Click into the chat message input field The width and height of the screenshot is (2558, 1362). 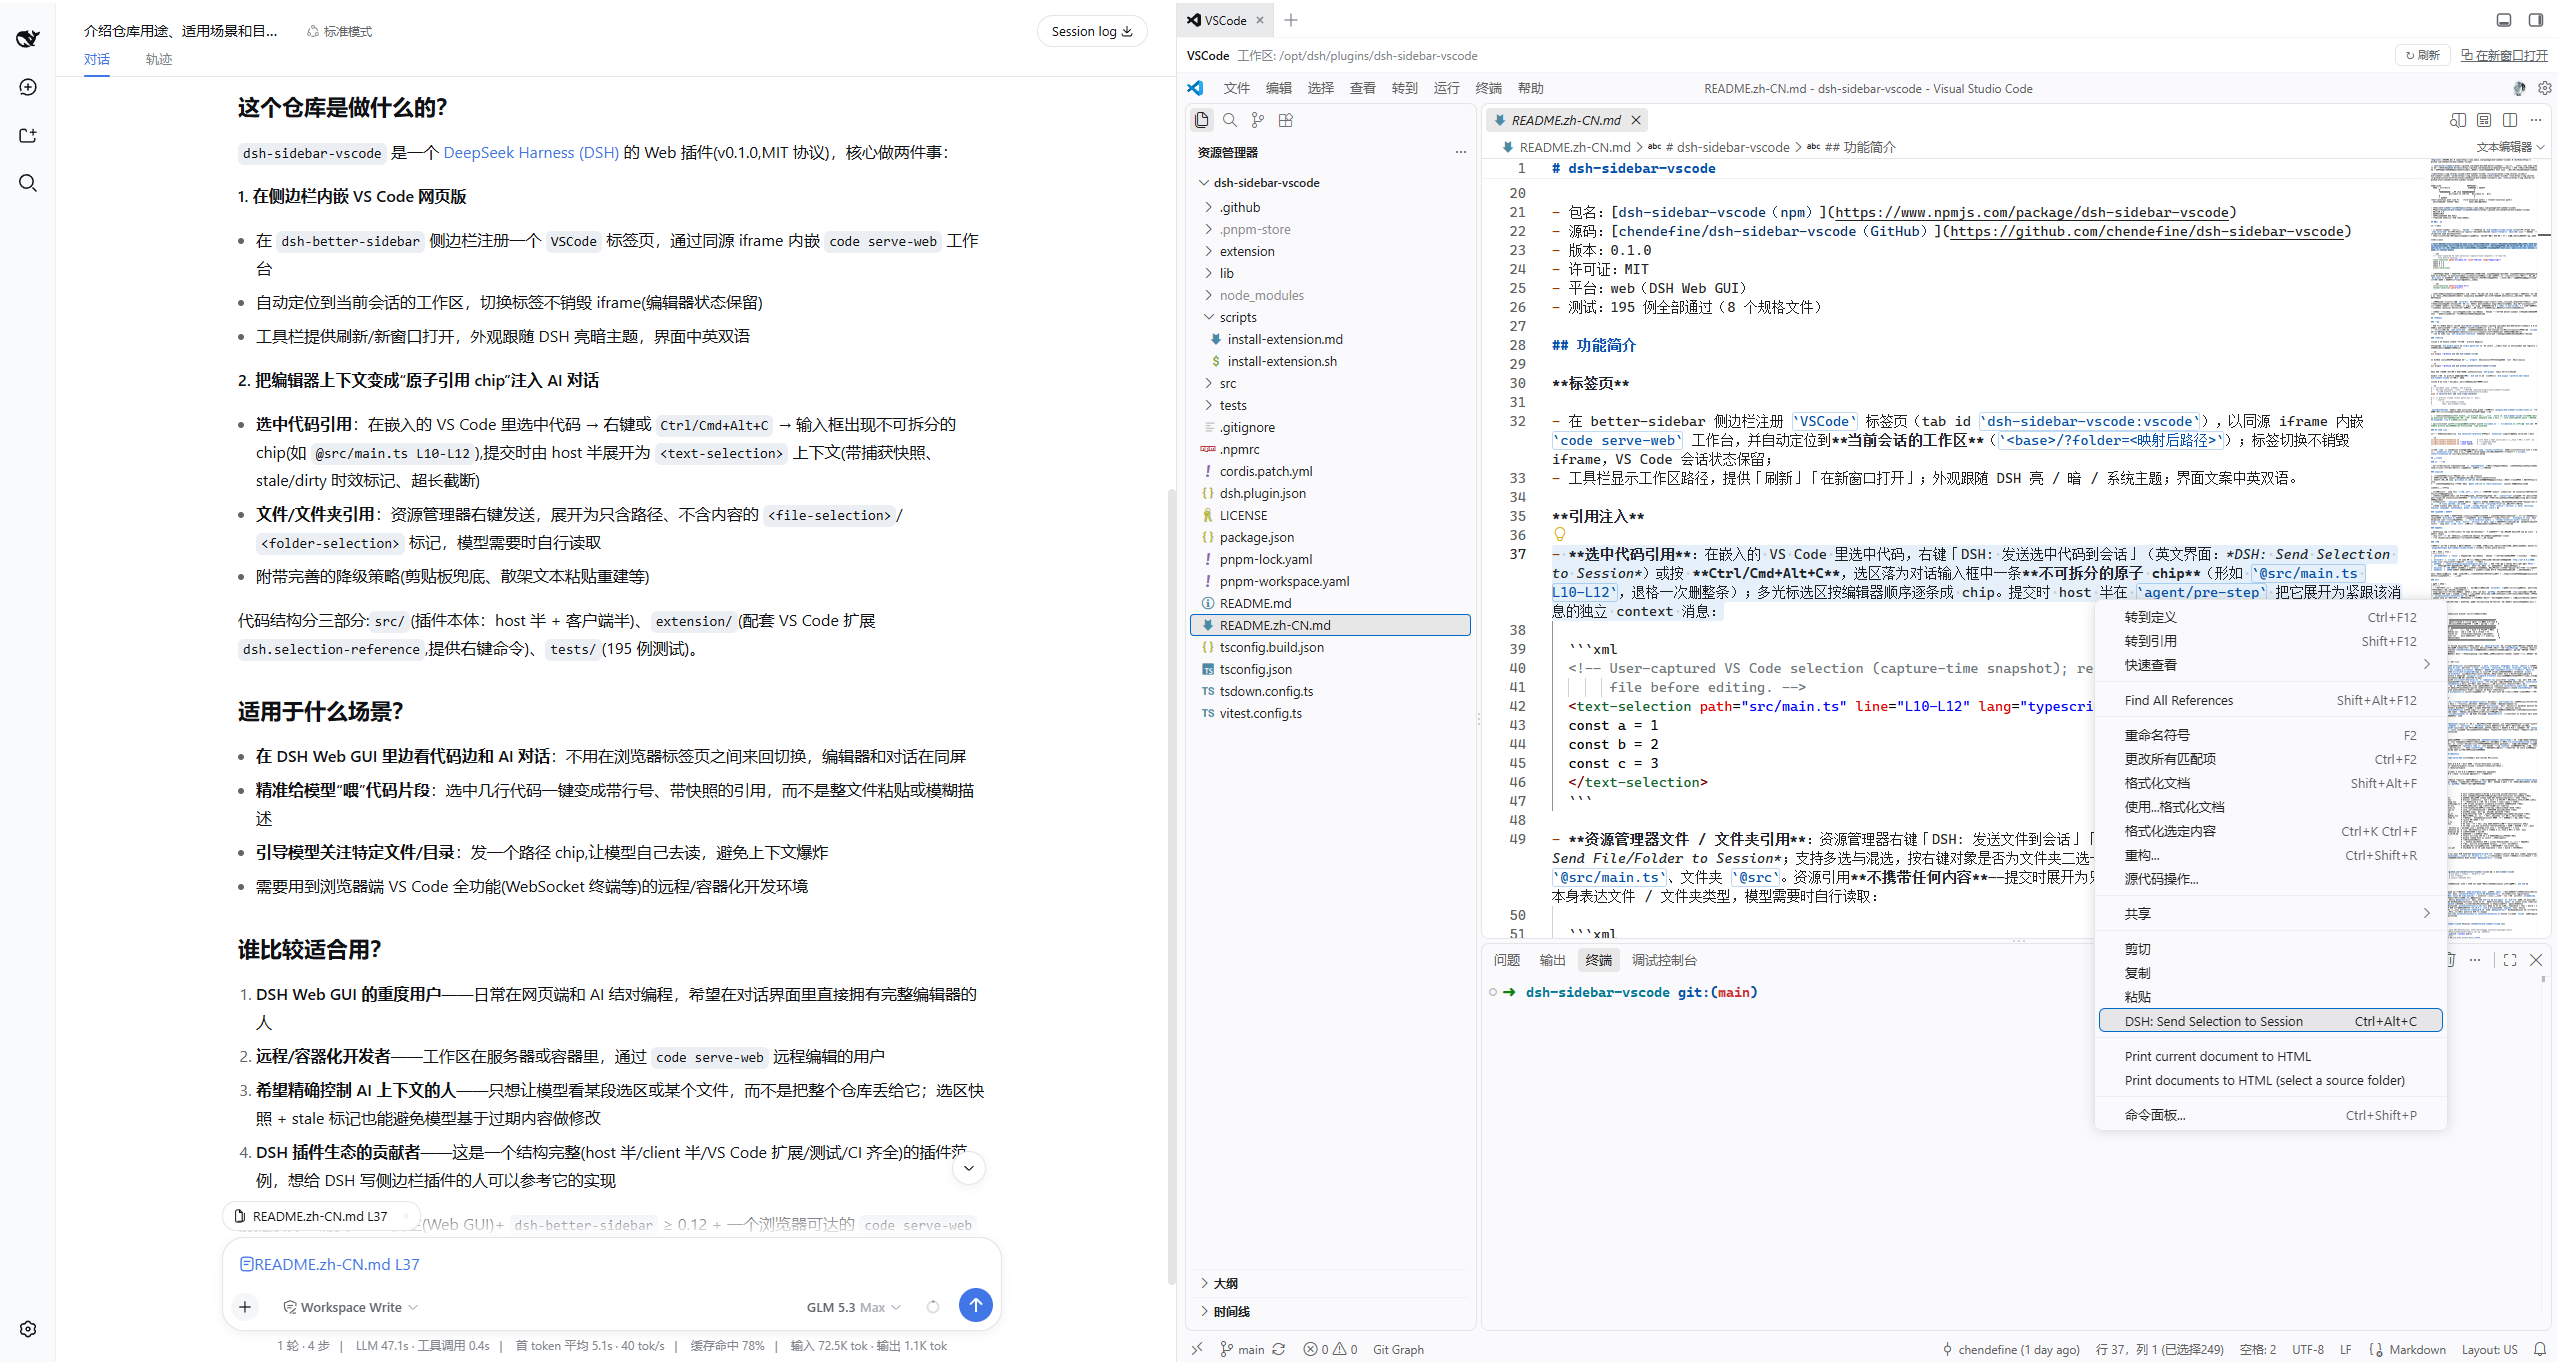[612, 1264]
